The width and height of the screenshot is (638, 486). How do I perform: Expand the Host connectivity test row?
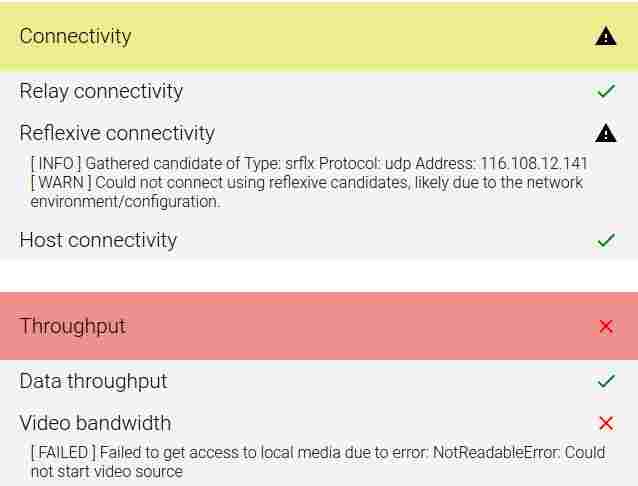(319, 240)
